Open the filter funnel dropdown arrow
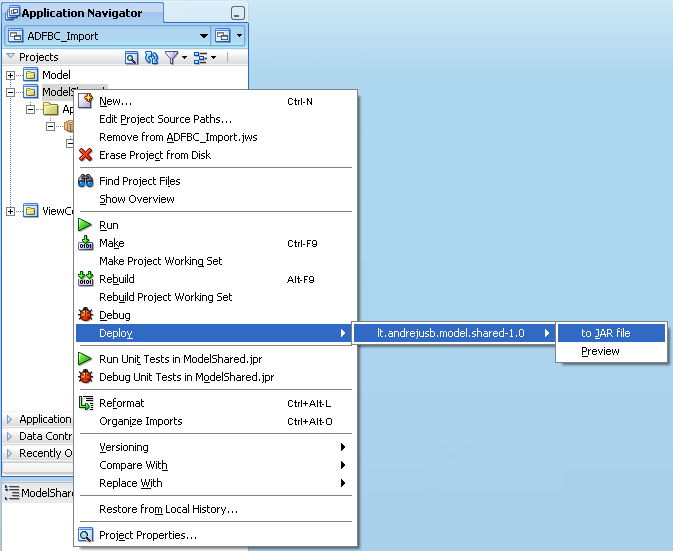Viewport: 673px width, 551px height. click(x=185, y=58)
